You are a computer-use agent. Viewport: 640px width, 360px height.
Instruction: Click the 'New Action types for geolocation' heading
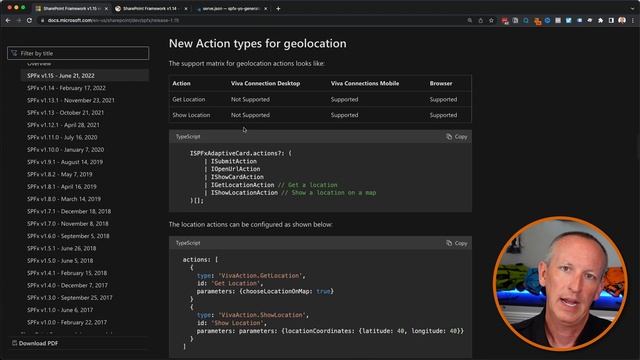pos(258,44)
